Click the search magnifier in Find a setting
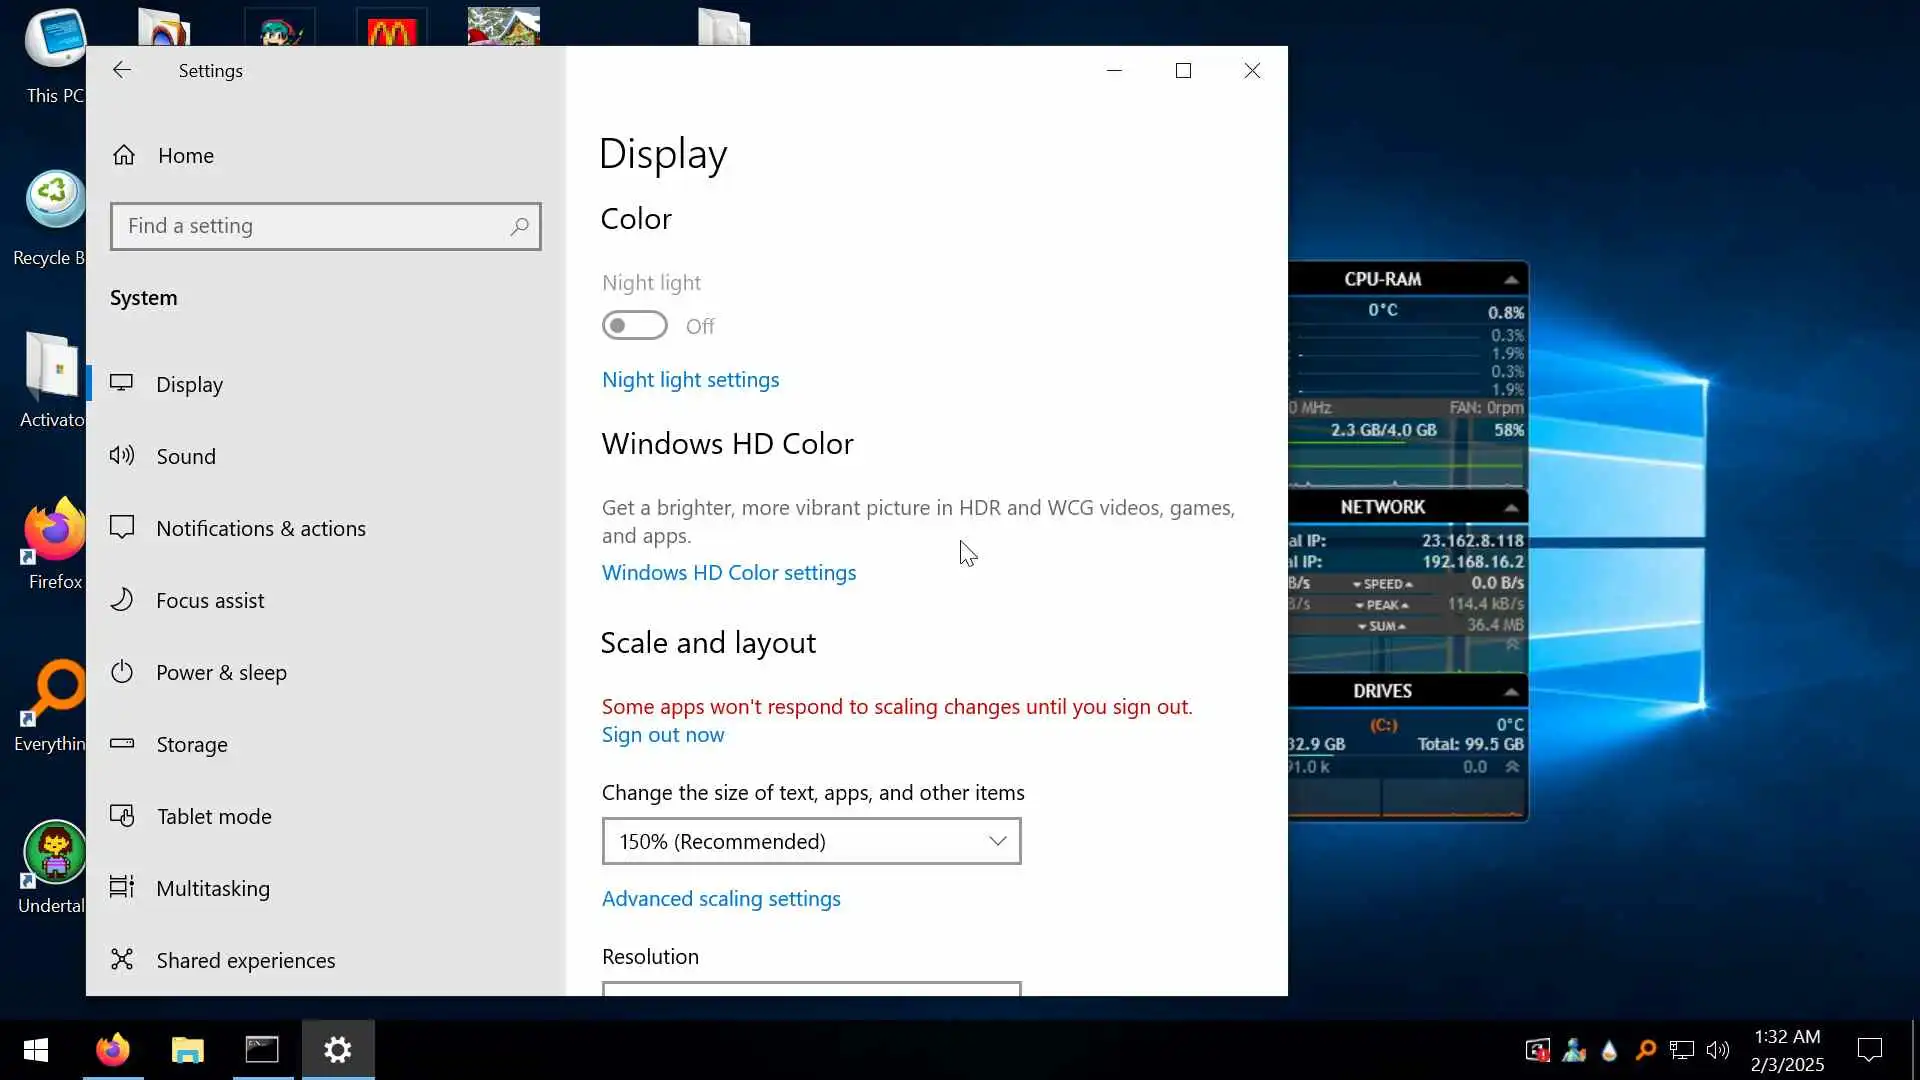Viewport: 1920px width, 1080px height. [519, 227]
